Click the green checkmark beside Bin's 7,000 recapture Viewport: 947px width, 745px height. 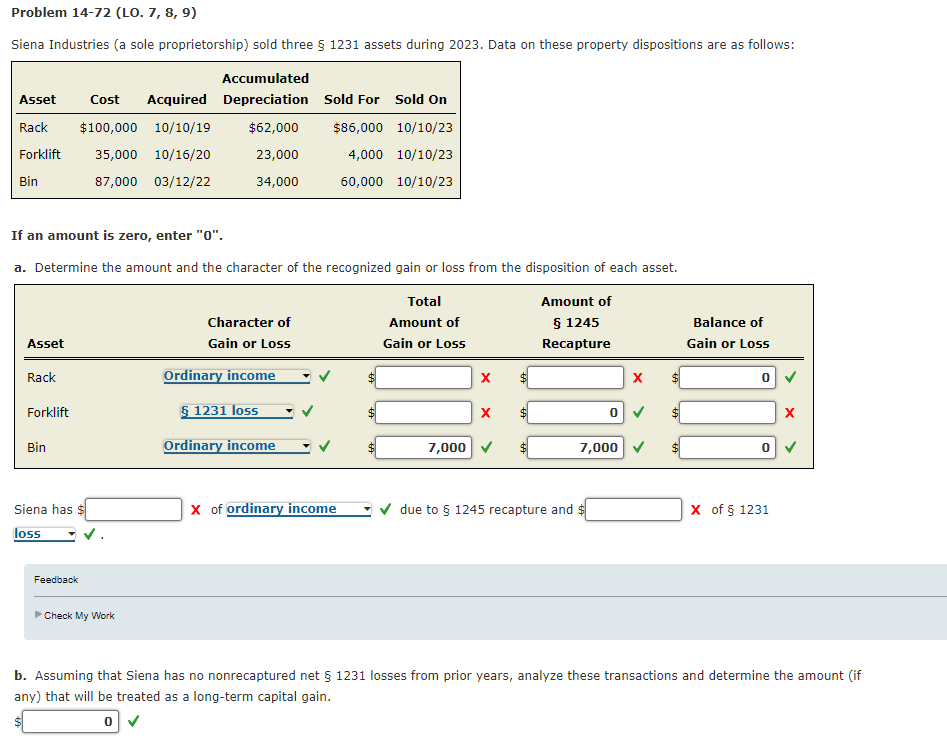click(x=637, y=447)
